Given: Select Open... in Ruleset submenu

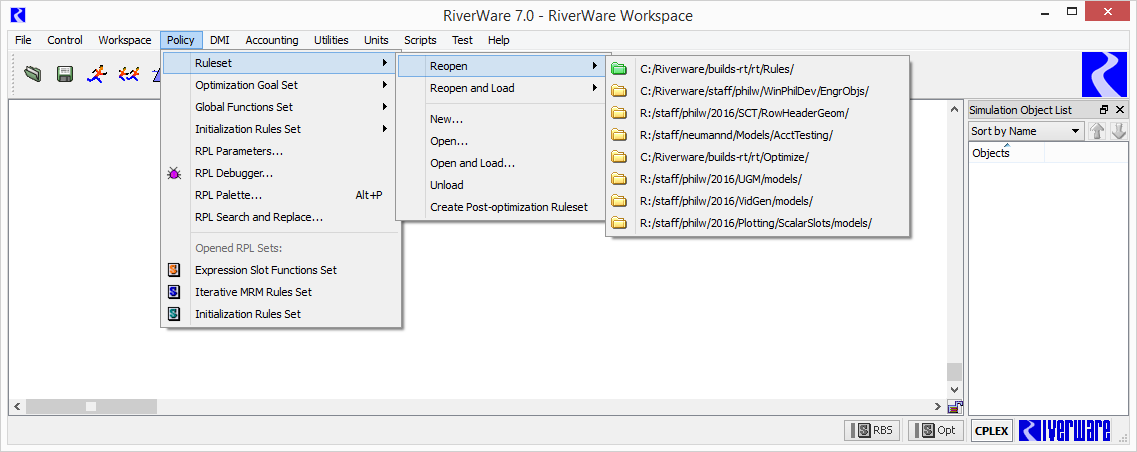Looking at the screenshot, I should pos(501,141).
